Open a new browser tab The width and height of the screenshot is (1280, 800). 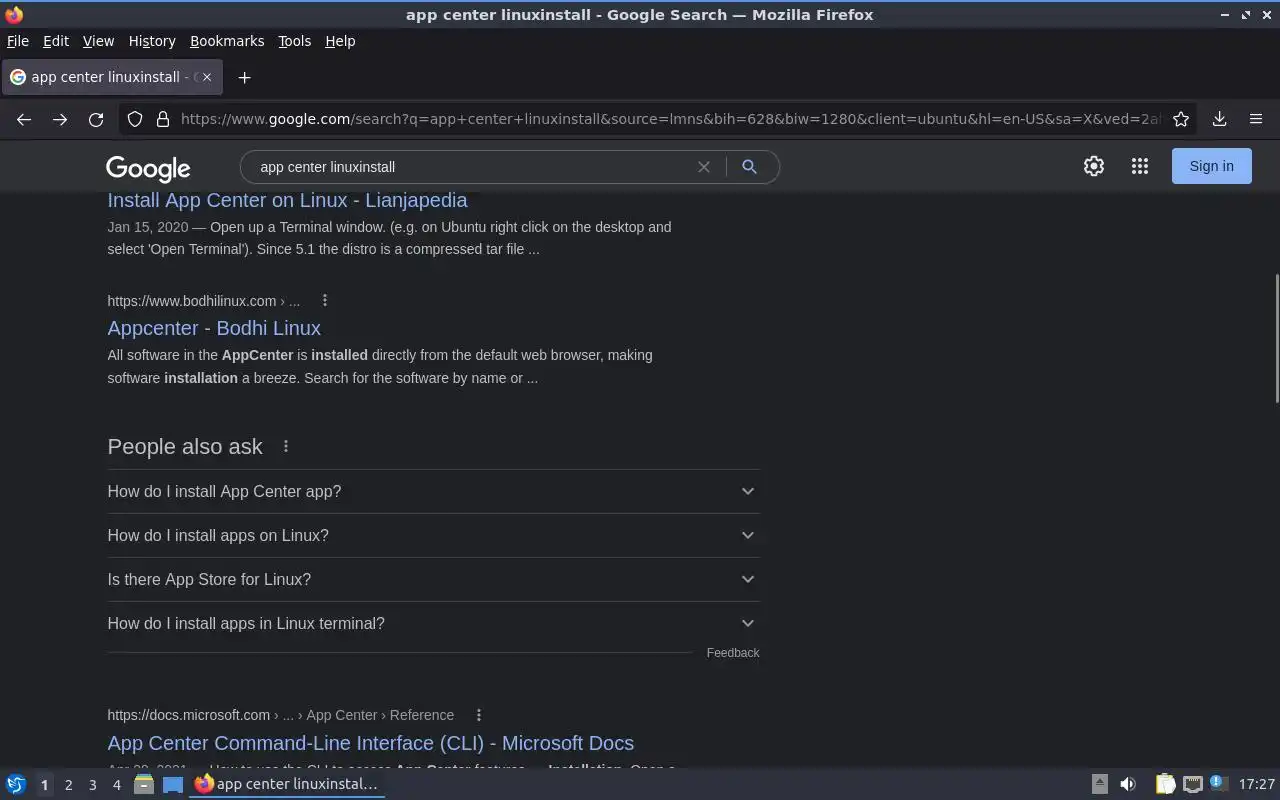pos(244,77)
